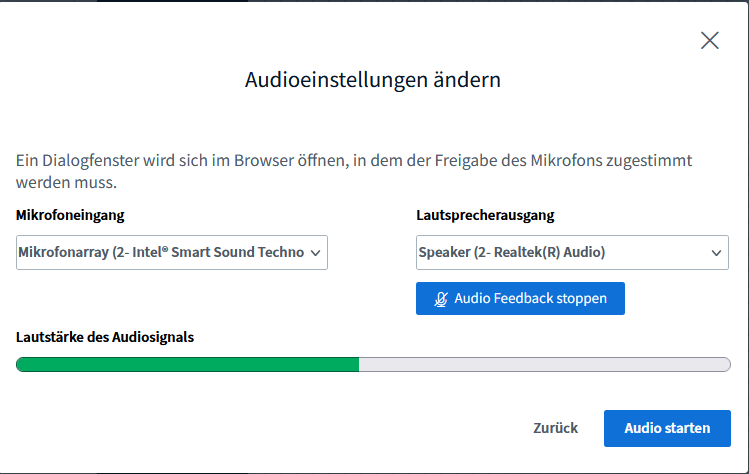Viewport: 749px width, 474px height.
Task: Click the muted microphone icon
Action: (x=441, y=299)
